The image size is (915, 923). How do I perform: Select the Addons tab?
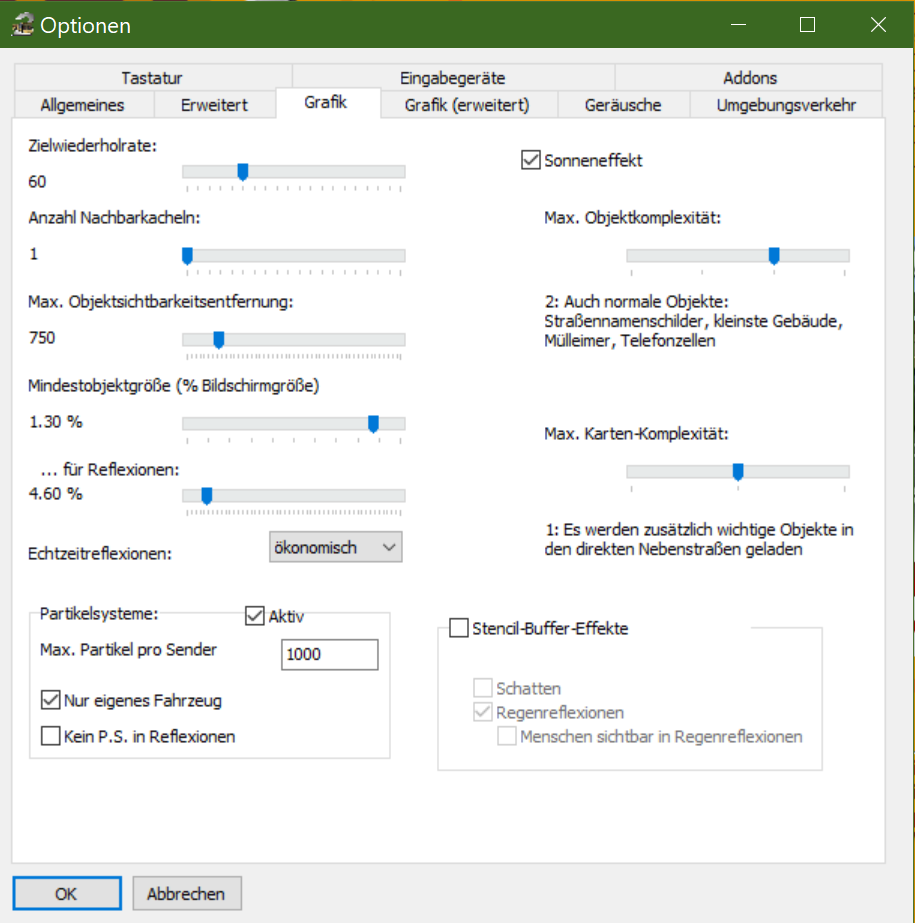click(749, 78)
